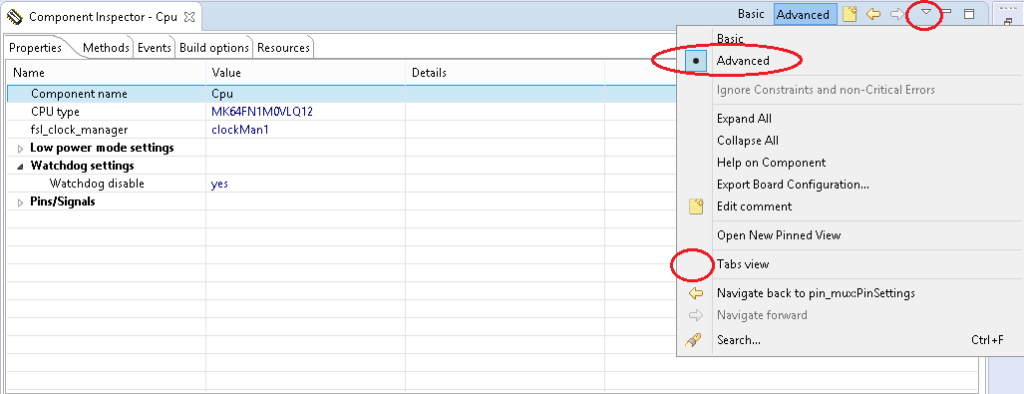The image size is (1024, 394).
Task: Click the clockMan1 value link
Action: (240, 129)
